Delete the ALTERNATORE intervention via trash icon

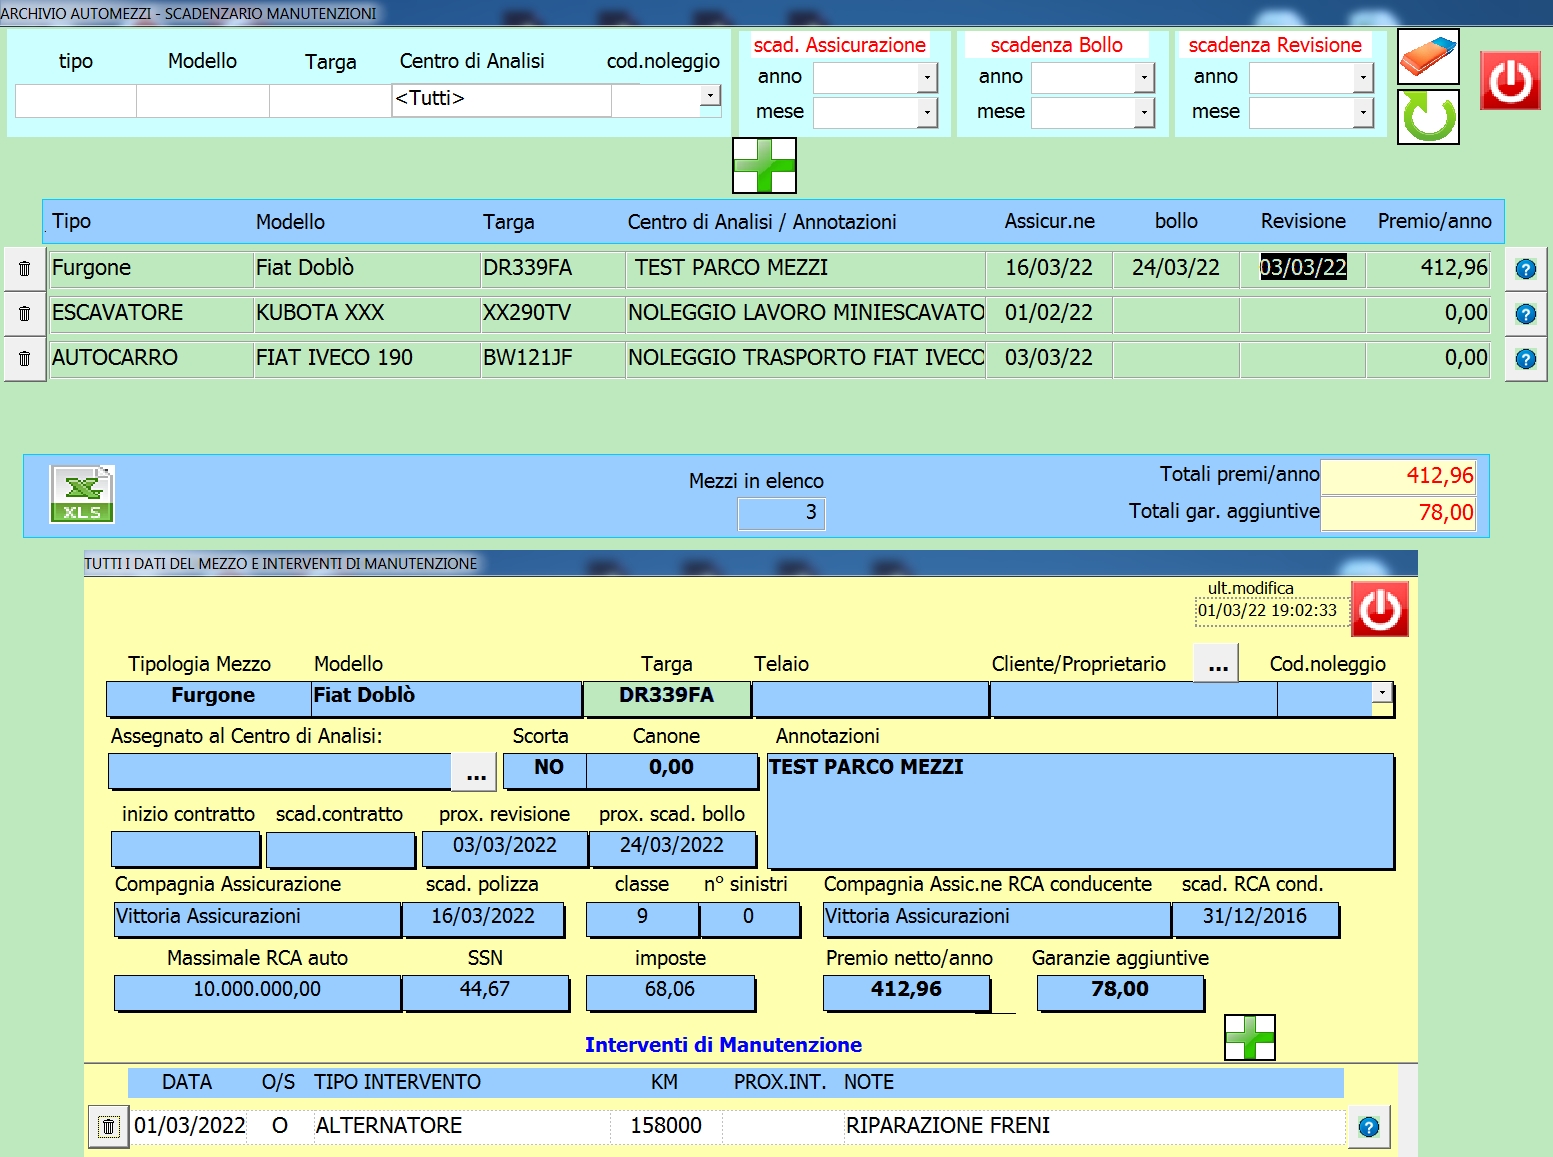(108, 1127)
